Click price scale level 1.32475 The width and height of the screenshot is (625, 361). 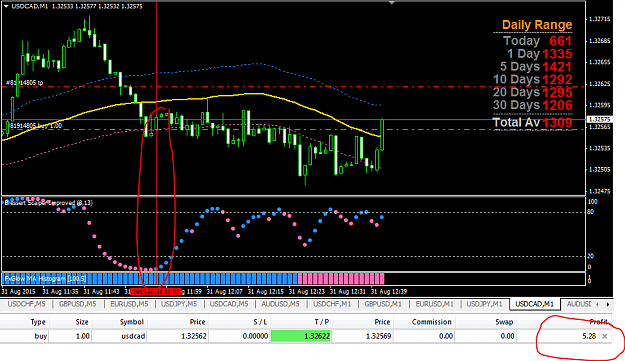click(x=599, y=192)
